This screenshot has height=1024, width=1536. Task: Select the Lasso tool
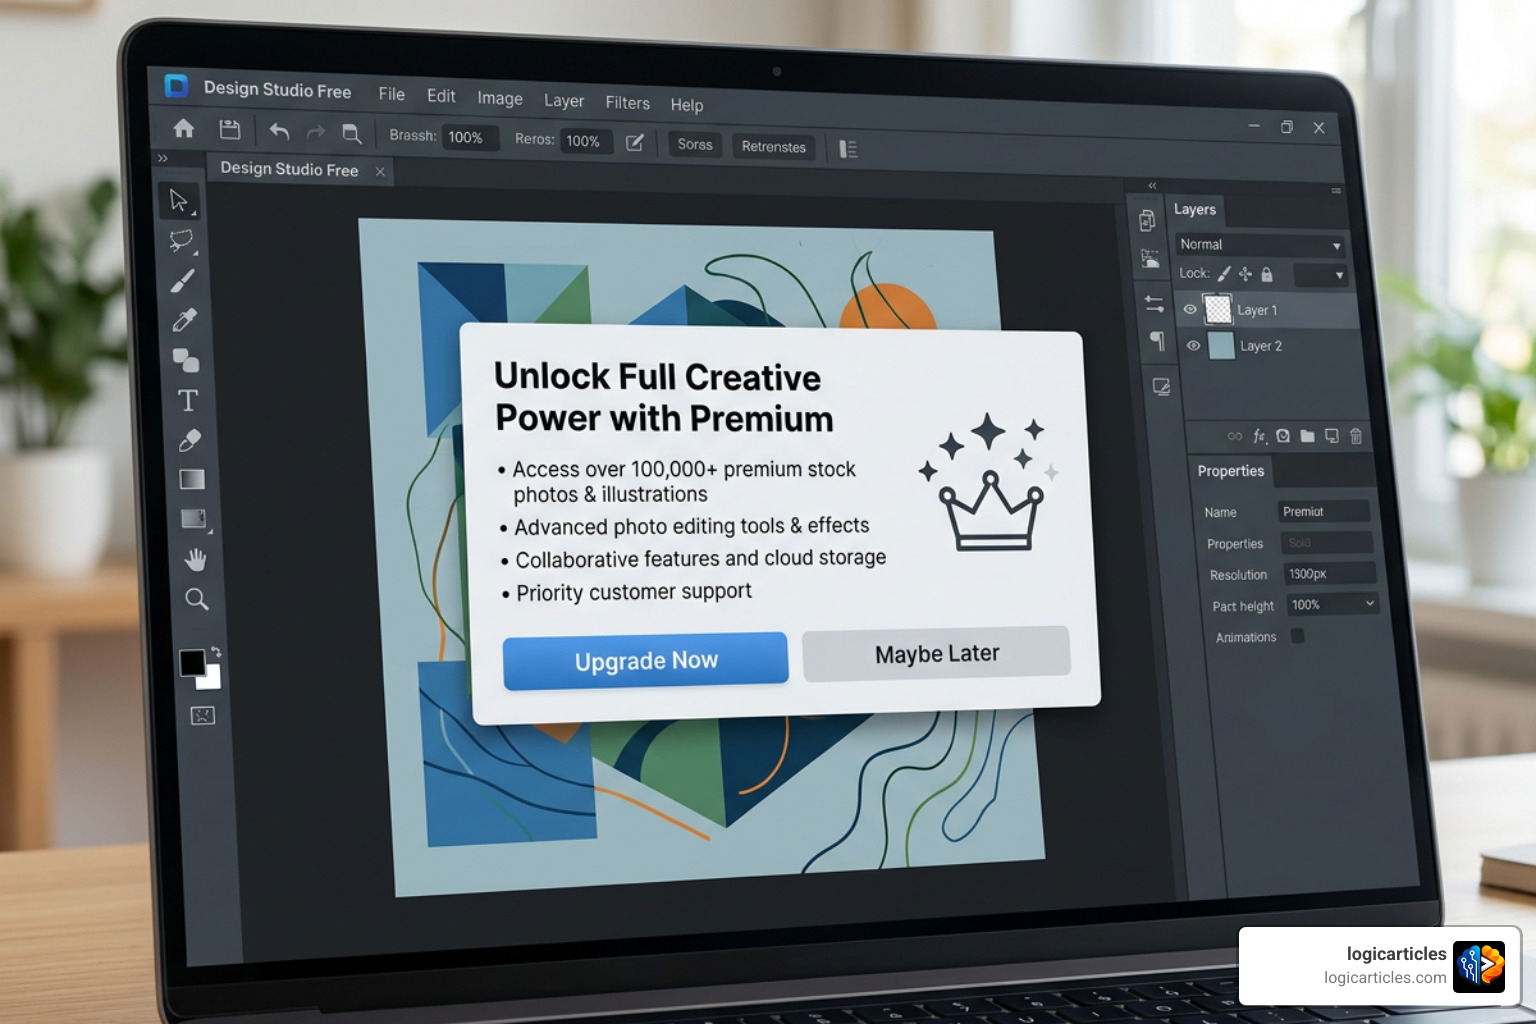click(182, 240)
